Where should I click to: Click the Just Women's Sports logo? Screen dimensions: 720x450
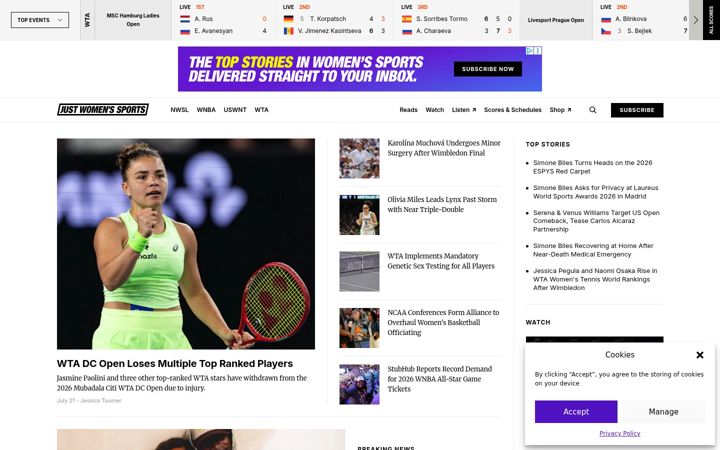(x=103, y=110)
